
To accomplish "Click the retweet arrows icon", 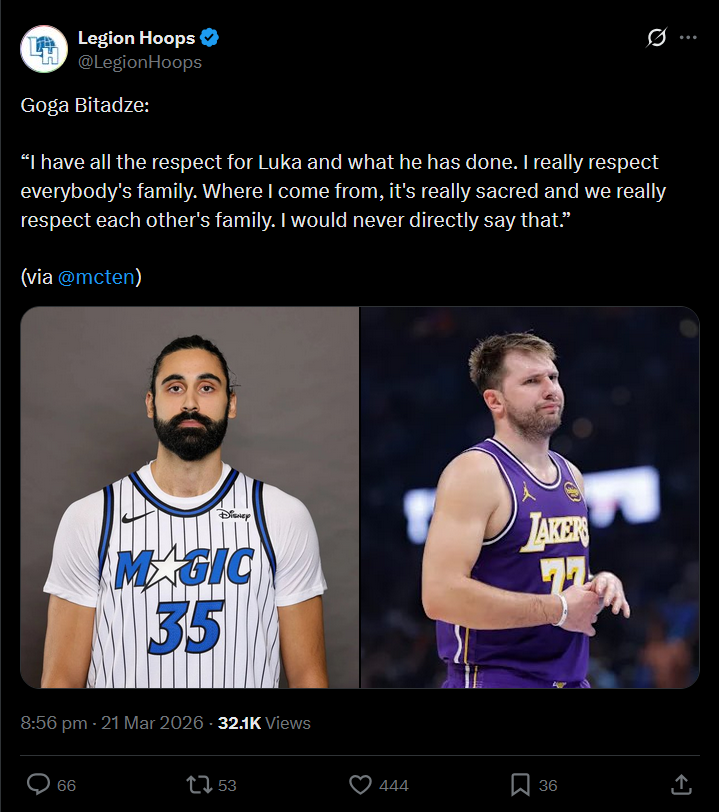I will [199, 784].
